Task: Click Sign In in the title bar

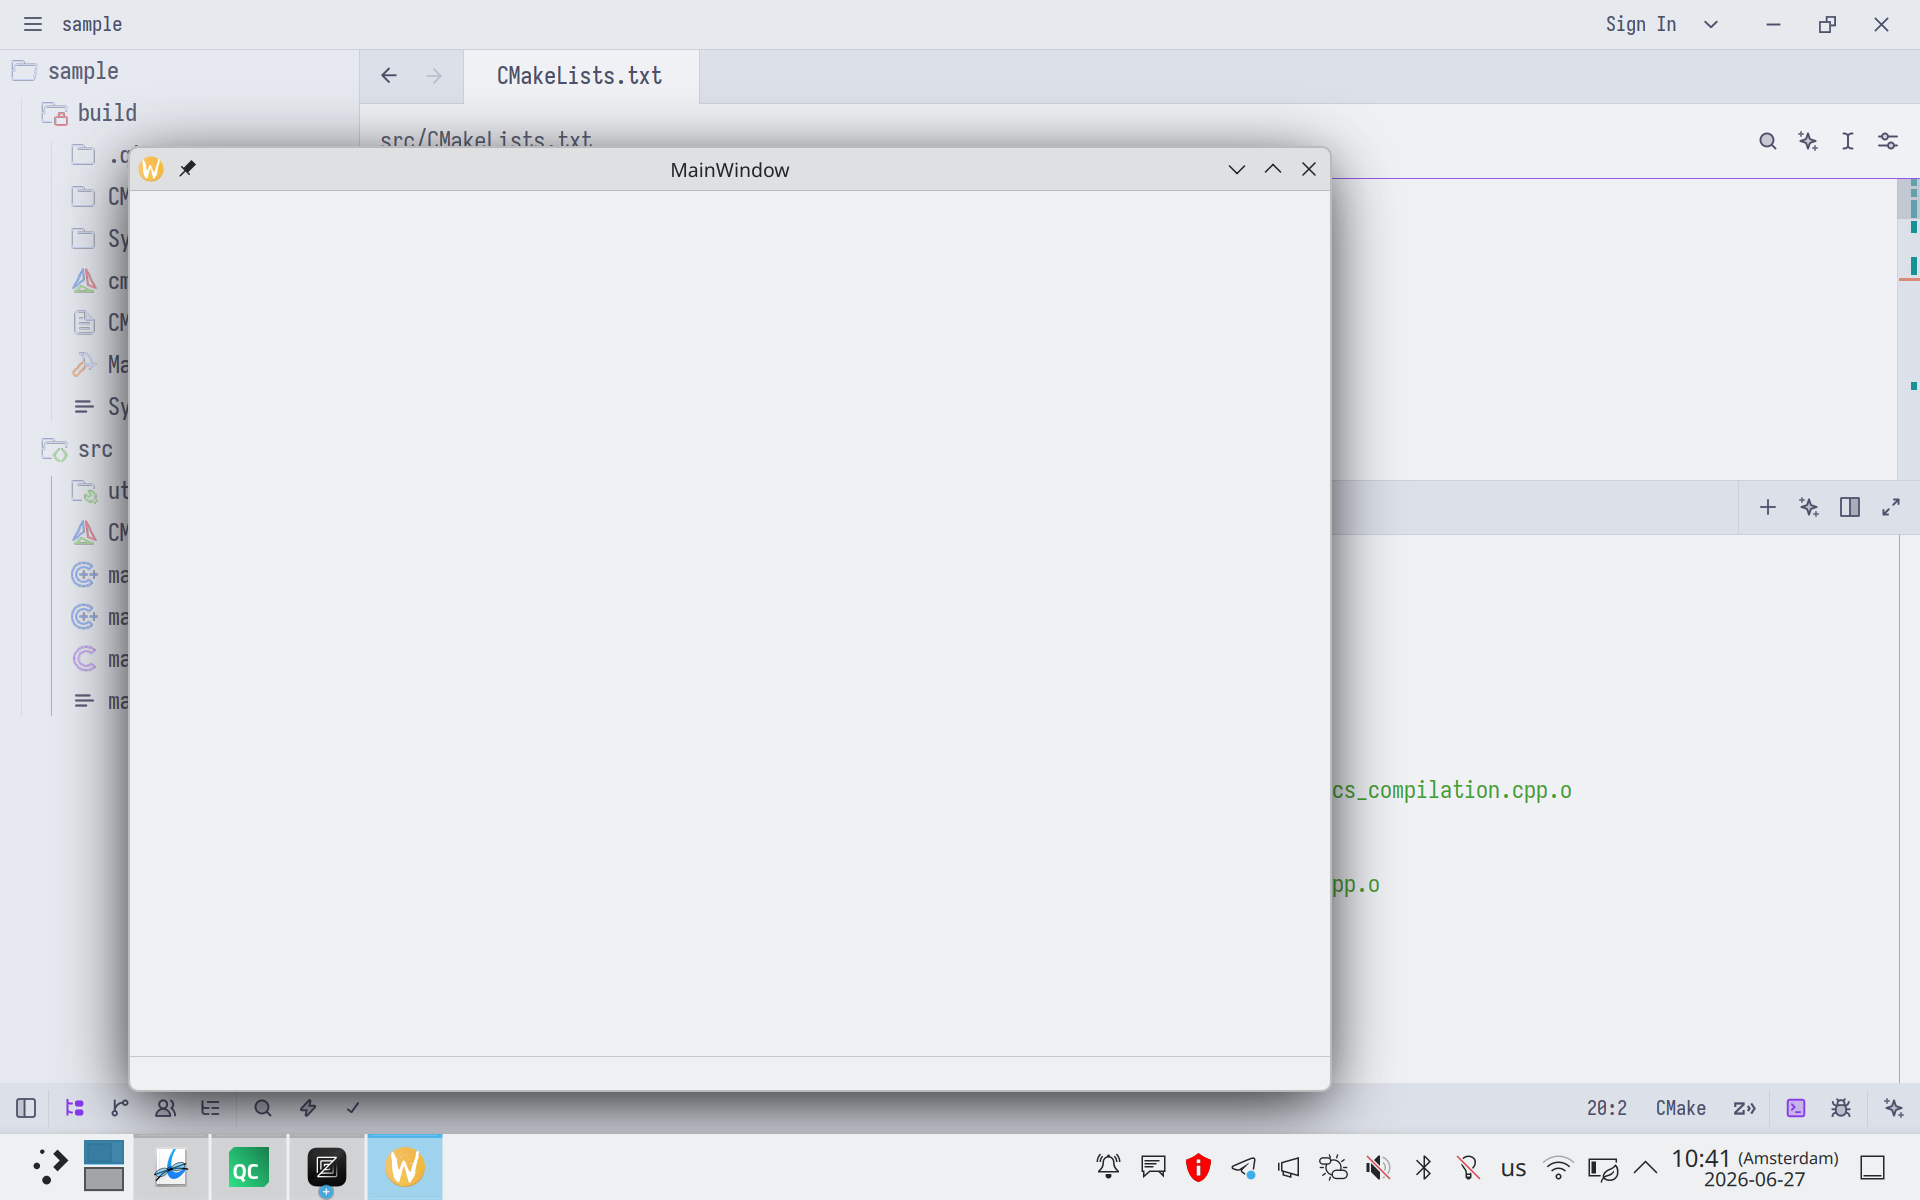Action: (1641, 24)
